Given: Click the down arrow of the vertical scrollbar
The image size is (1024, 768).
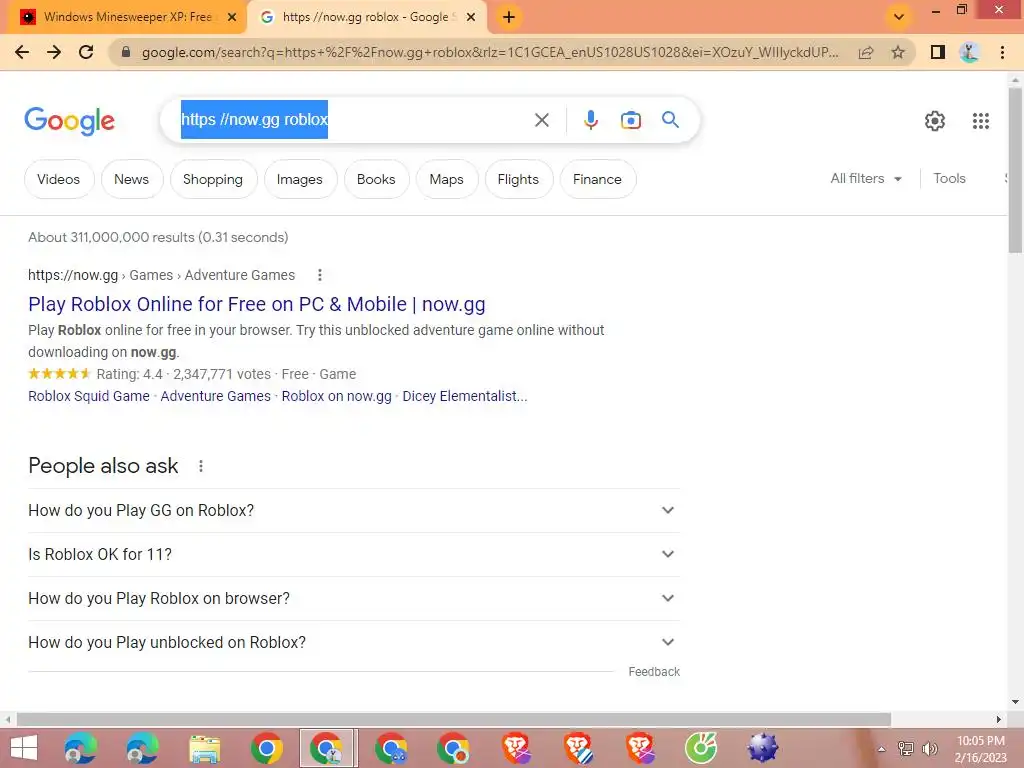Looking at the screenshot, I should pyautogui.click(x=1015, y=702).
